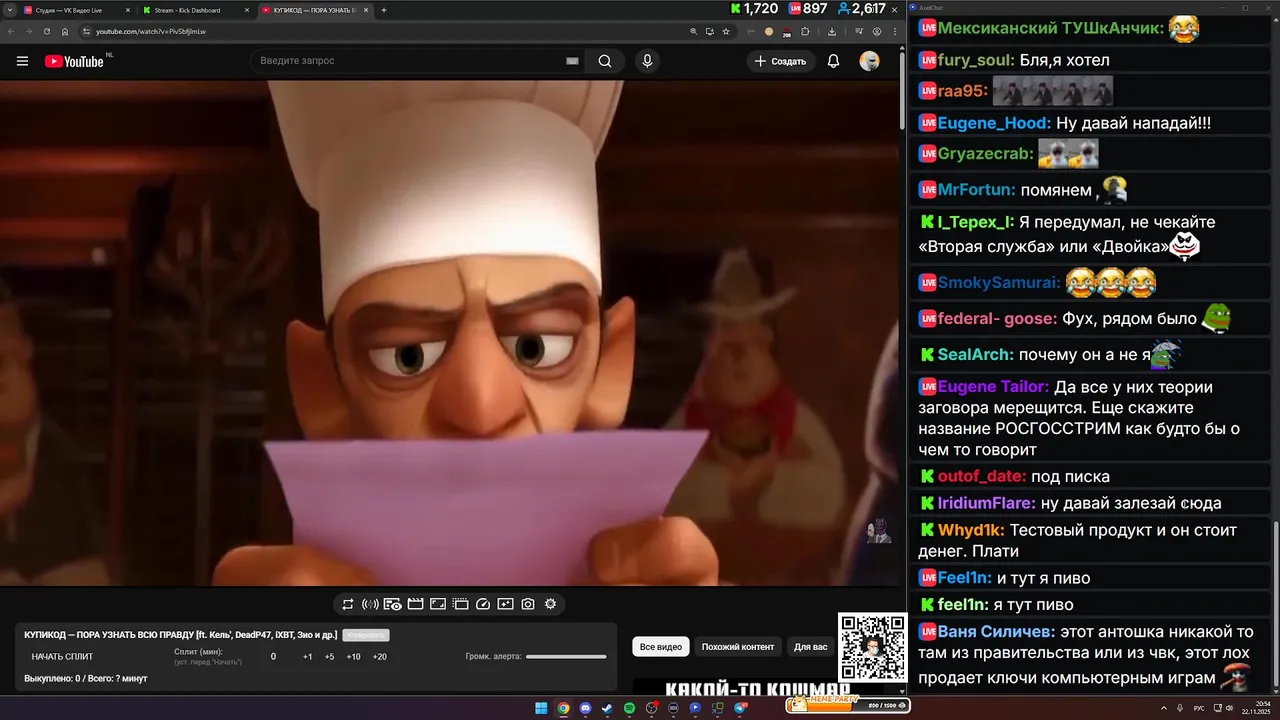Select the Все видео filter chip
The image size is (1280, 720).
click(x=661, y=647)
